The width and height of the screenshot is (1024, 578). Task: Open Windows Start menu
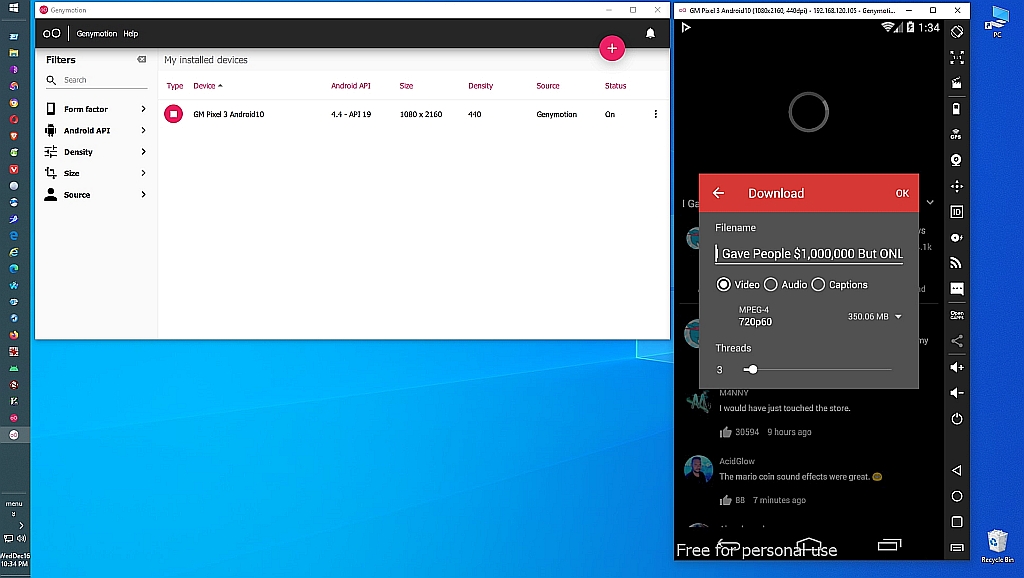tap(13, 8)
